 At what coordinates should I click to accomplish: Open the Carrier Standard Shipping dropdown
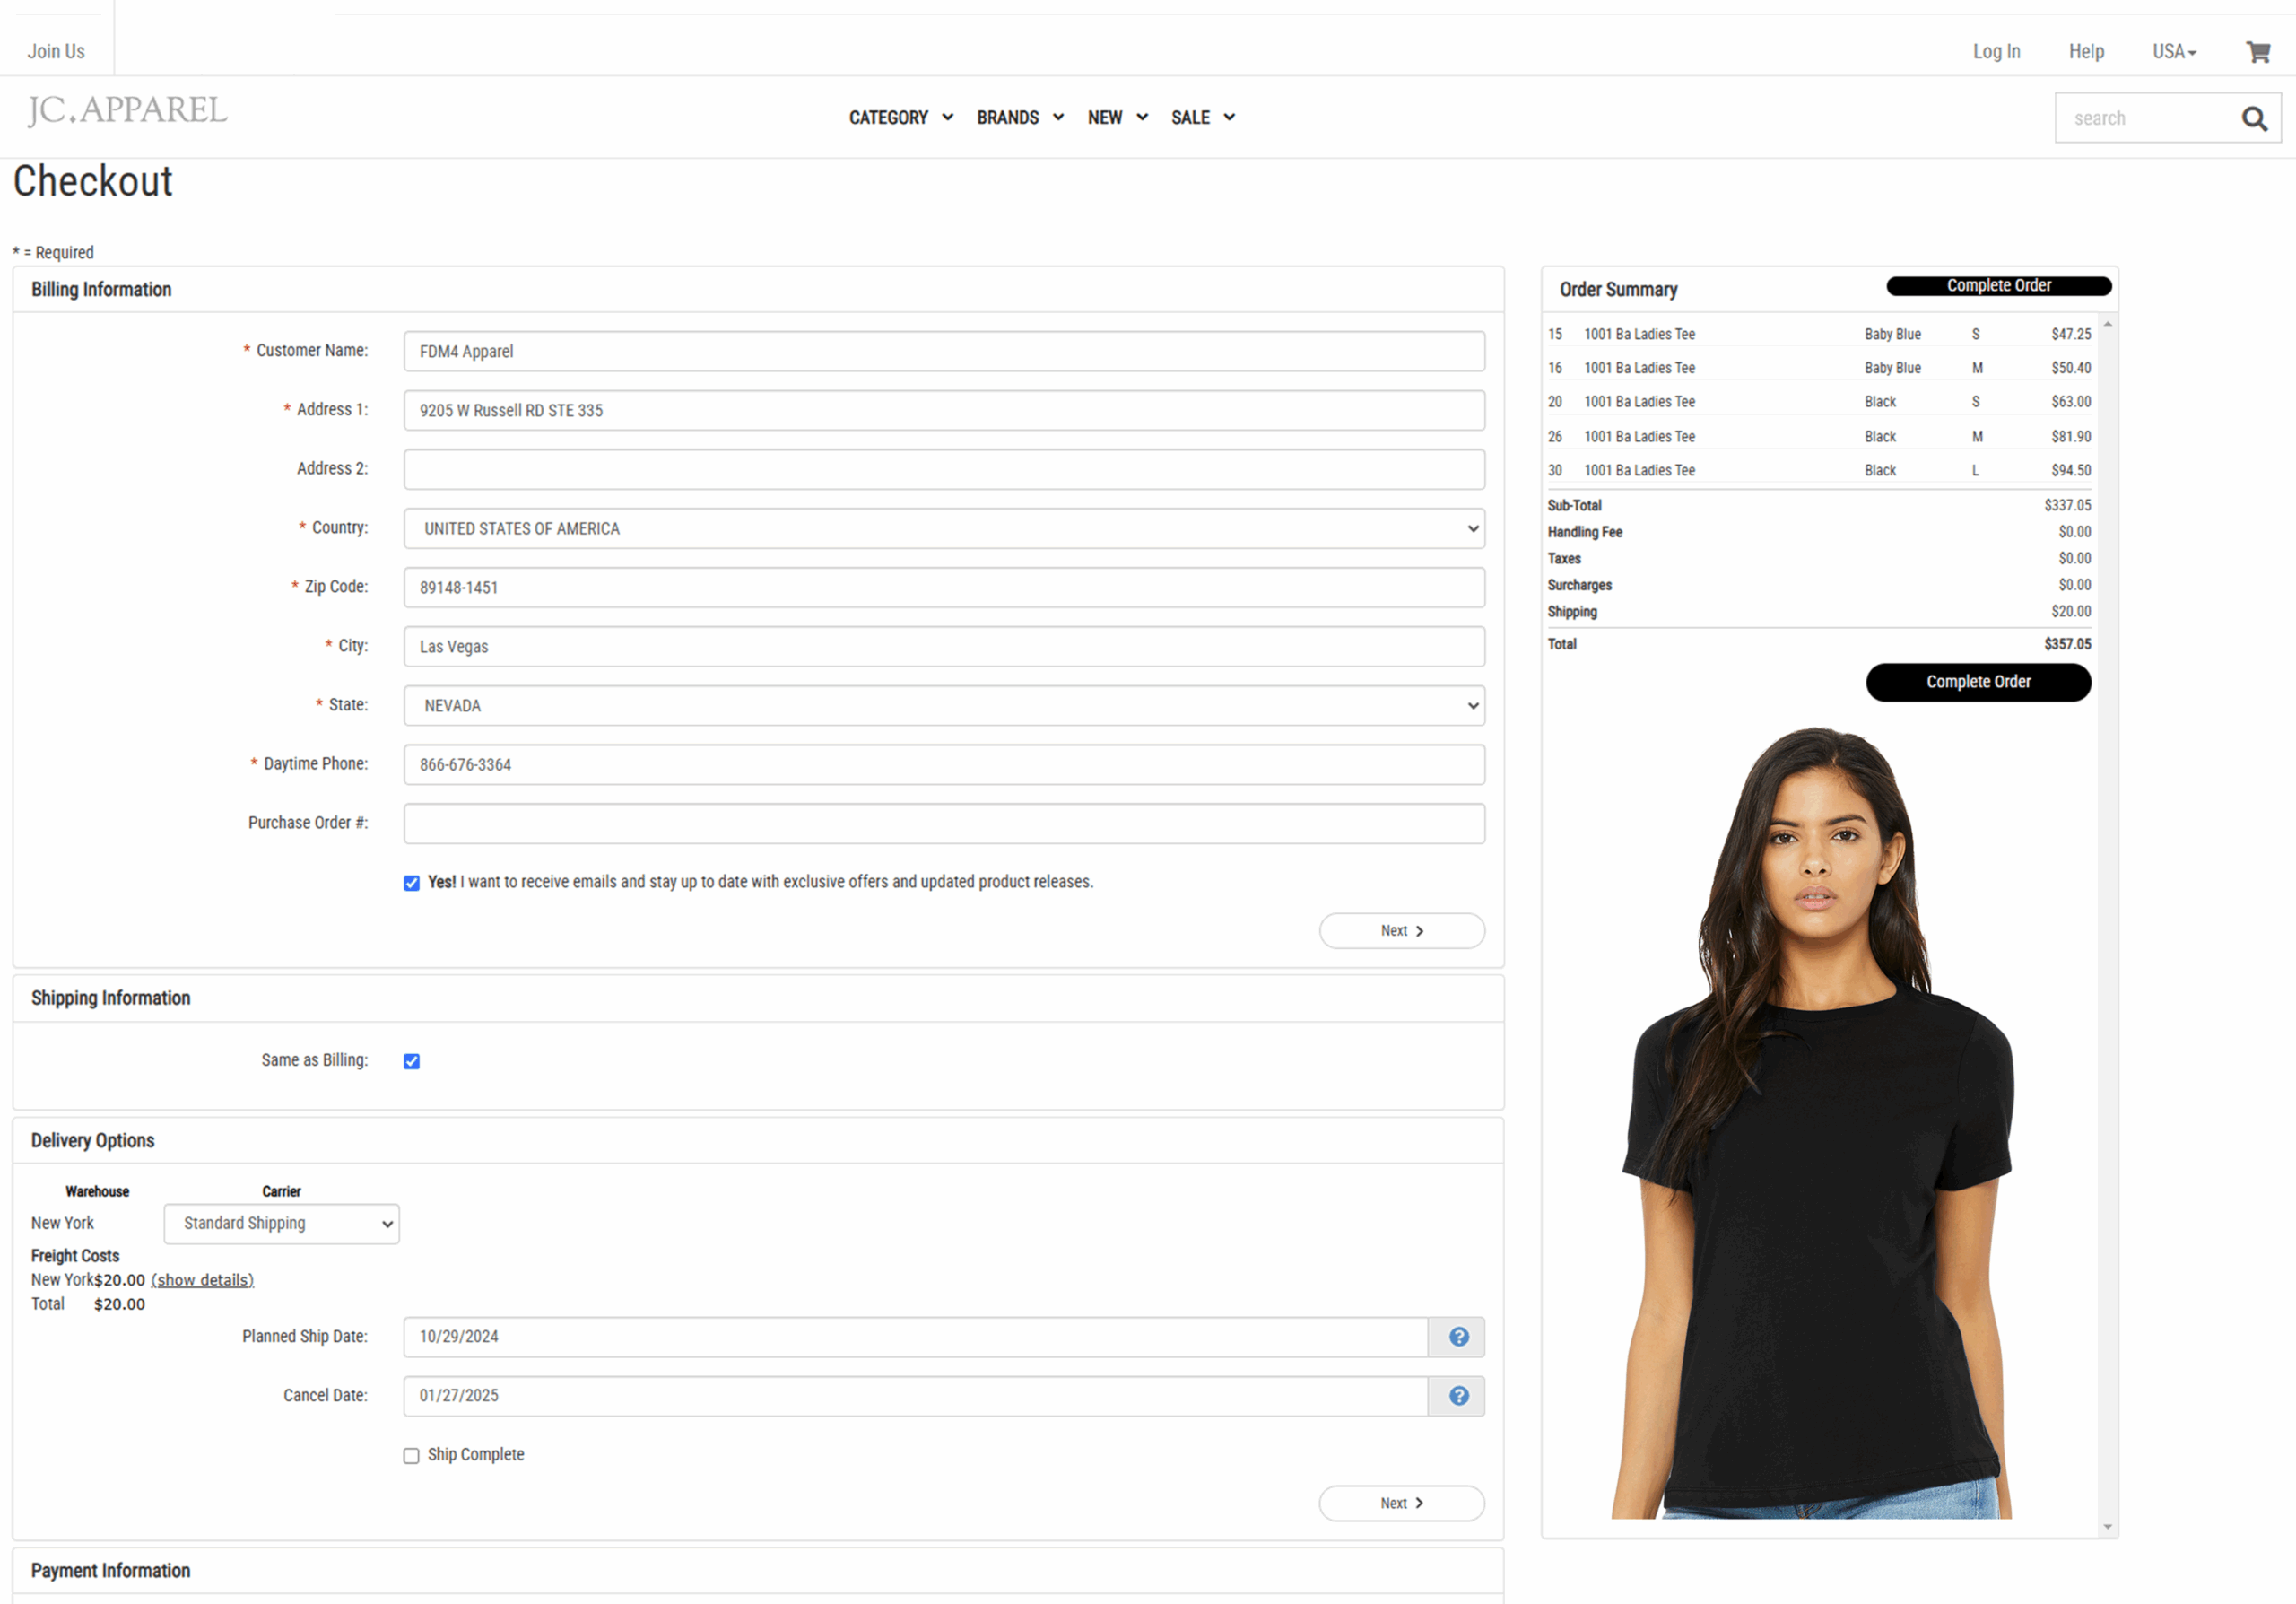click(x=282, y=1224)
